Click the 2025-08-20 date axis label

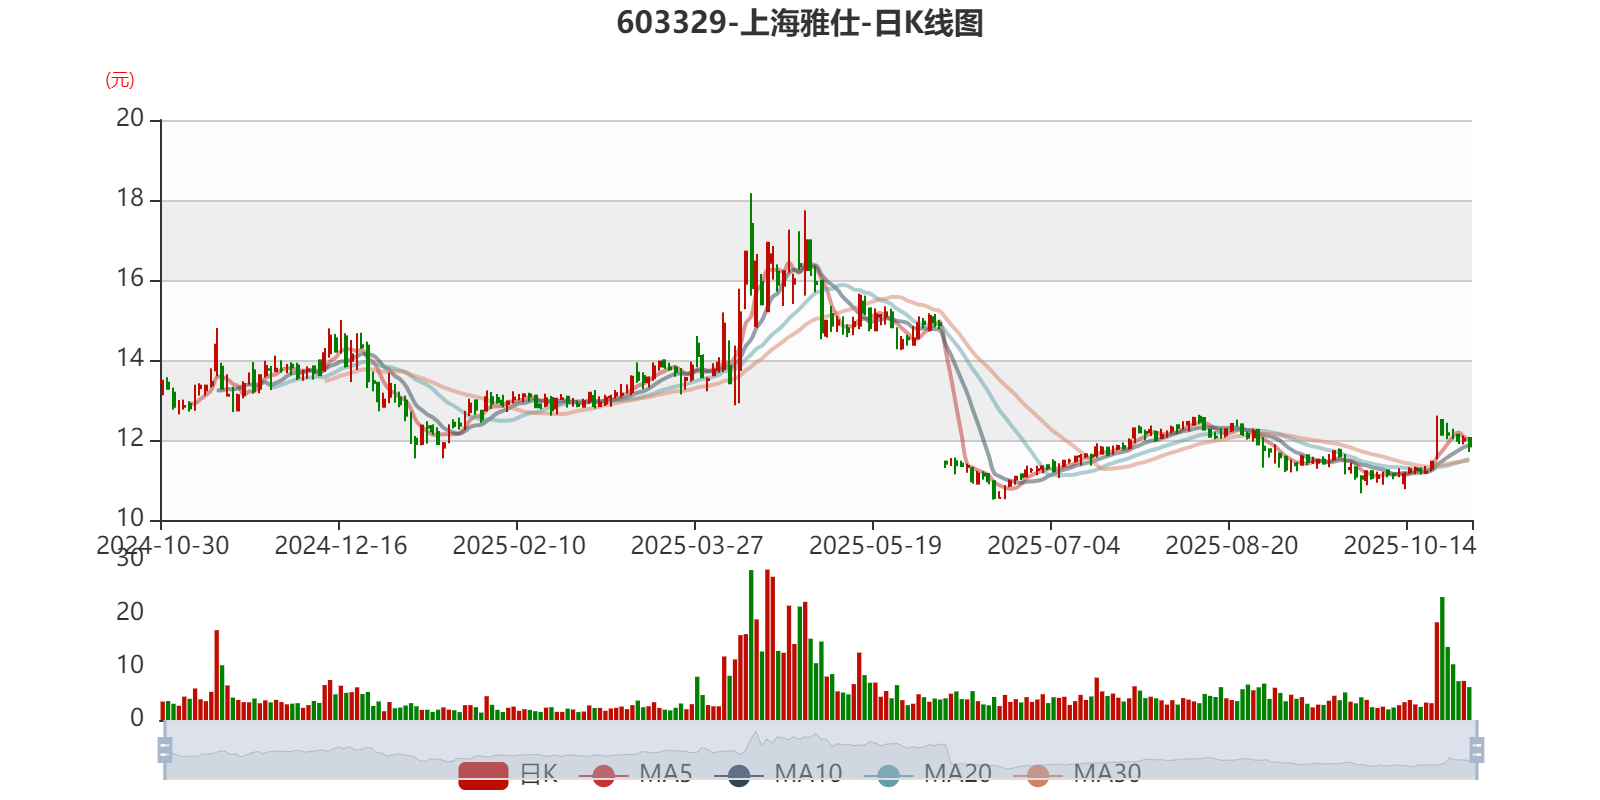tap(1231, 545)
